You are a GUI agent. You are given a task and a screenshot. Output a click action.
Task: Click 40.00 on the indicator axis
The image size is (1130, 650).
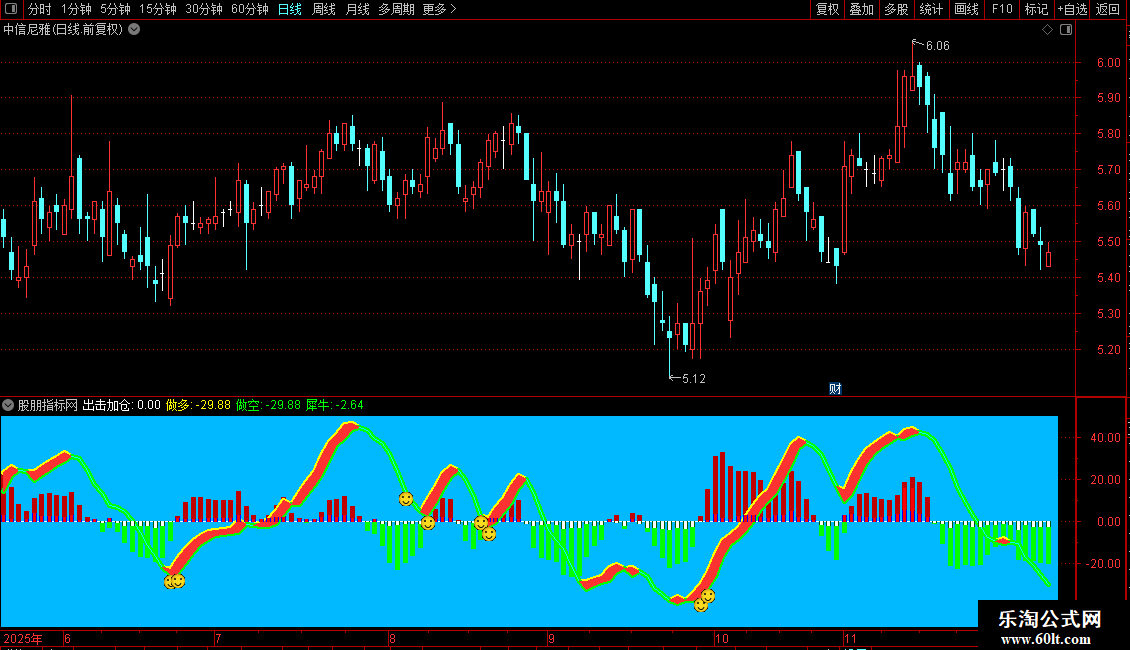pos(1105,437)
